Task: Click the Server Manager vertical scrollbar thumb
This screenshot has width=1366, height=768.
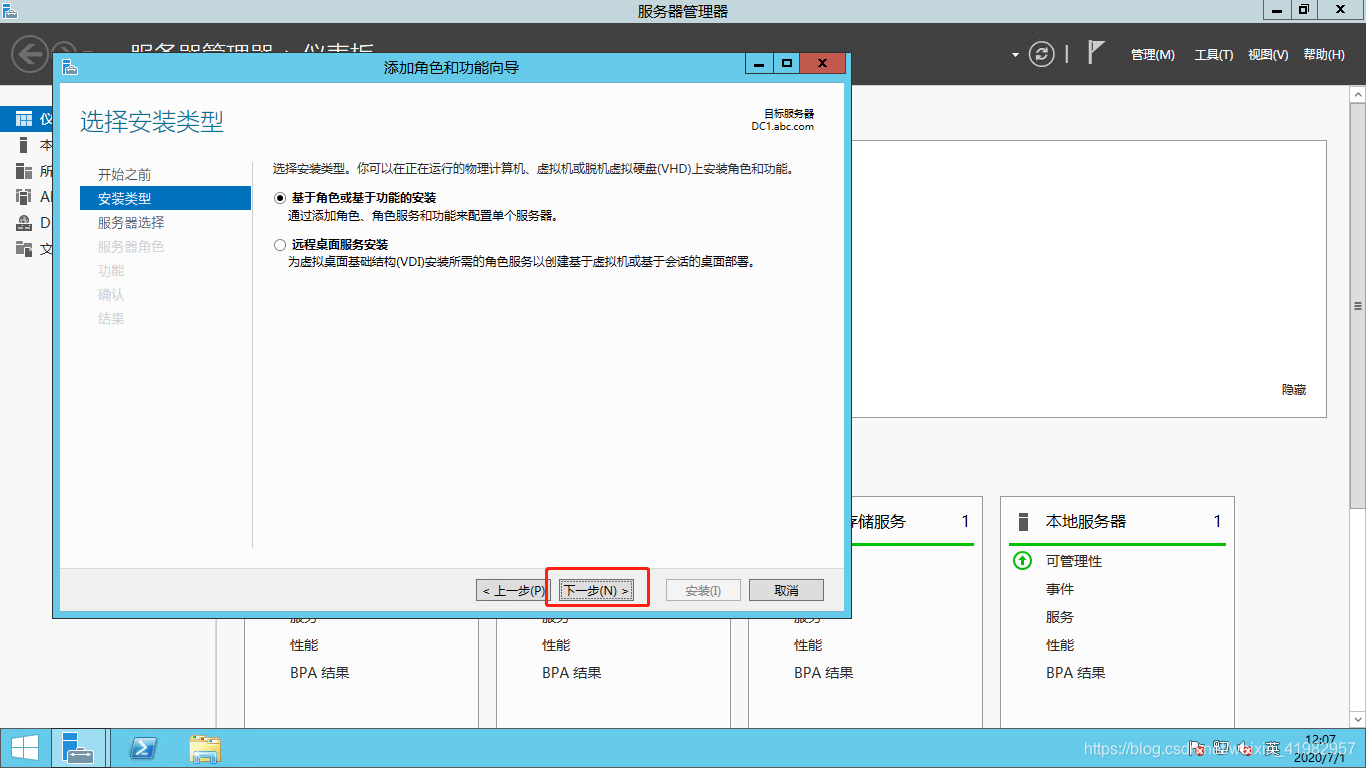Action: pyautogui.click(x=1357, y=306)
